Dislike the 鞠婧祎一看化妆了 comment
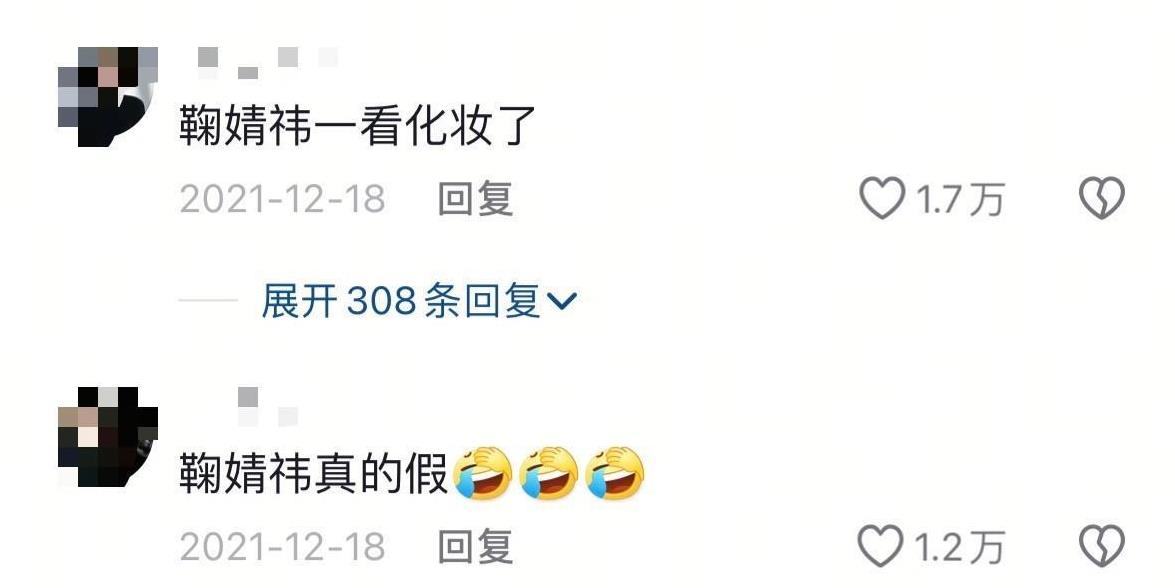This screenshot has width=1175, height=588. pyautogui.click(x=1102, y=198)
